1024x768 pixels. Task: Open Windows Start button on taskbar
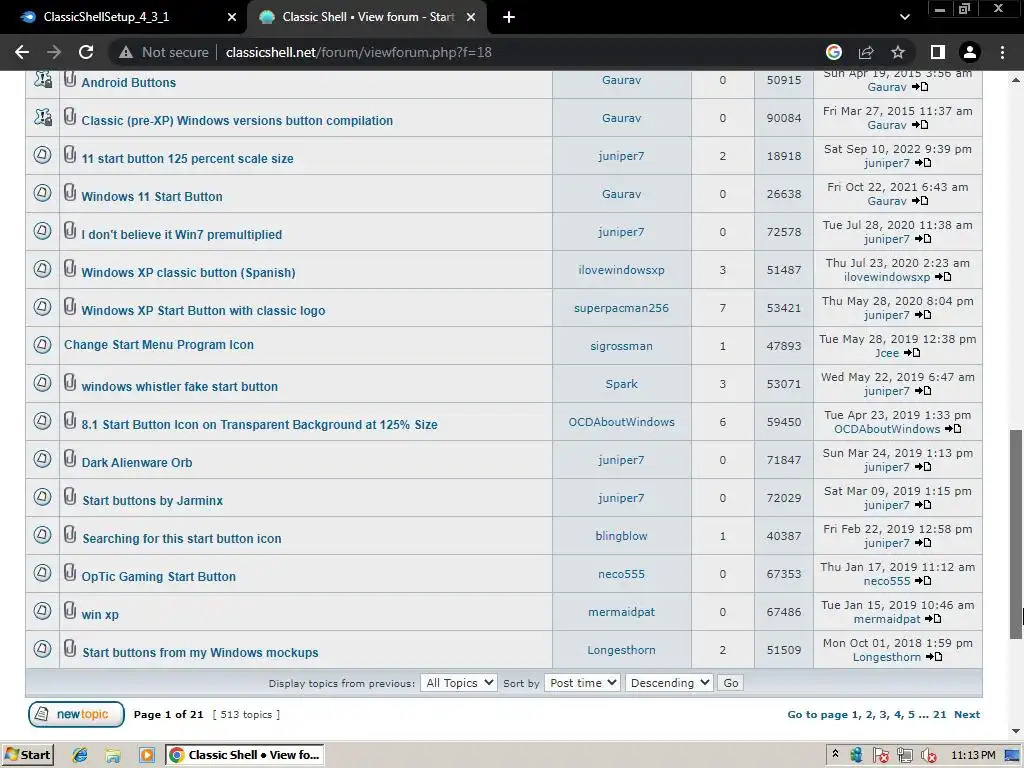click(27, 755)
